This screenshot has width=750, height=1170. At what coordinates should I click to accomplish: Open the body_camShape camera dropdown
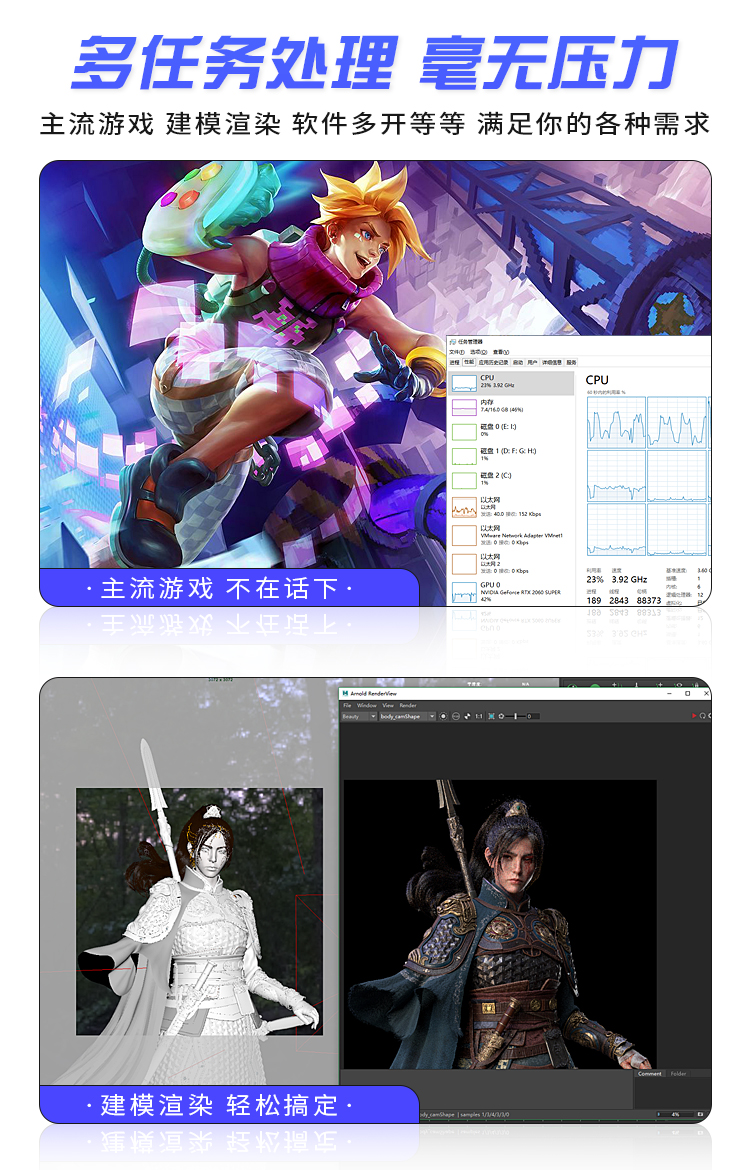click(x=407, y=716)
